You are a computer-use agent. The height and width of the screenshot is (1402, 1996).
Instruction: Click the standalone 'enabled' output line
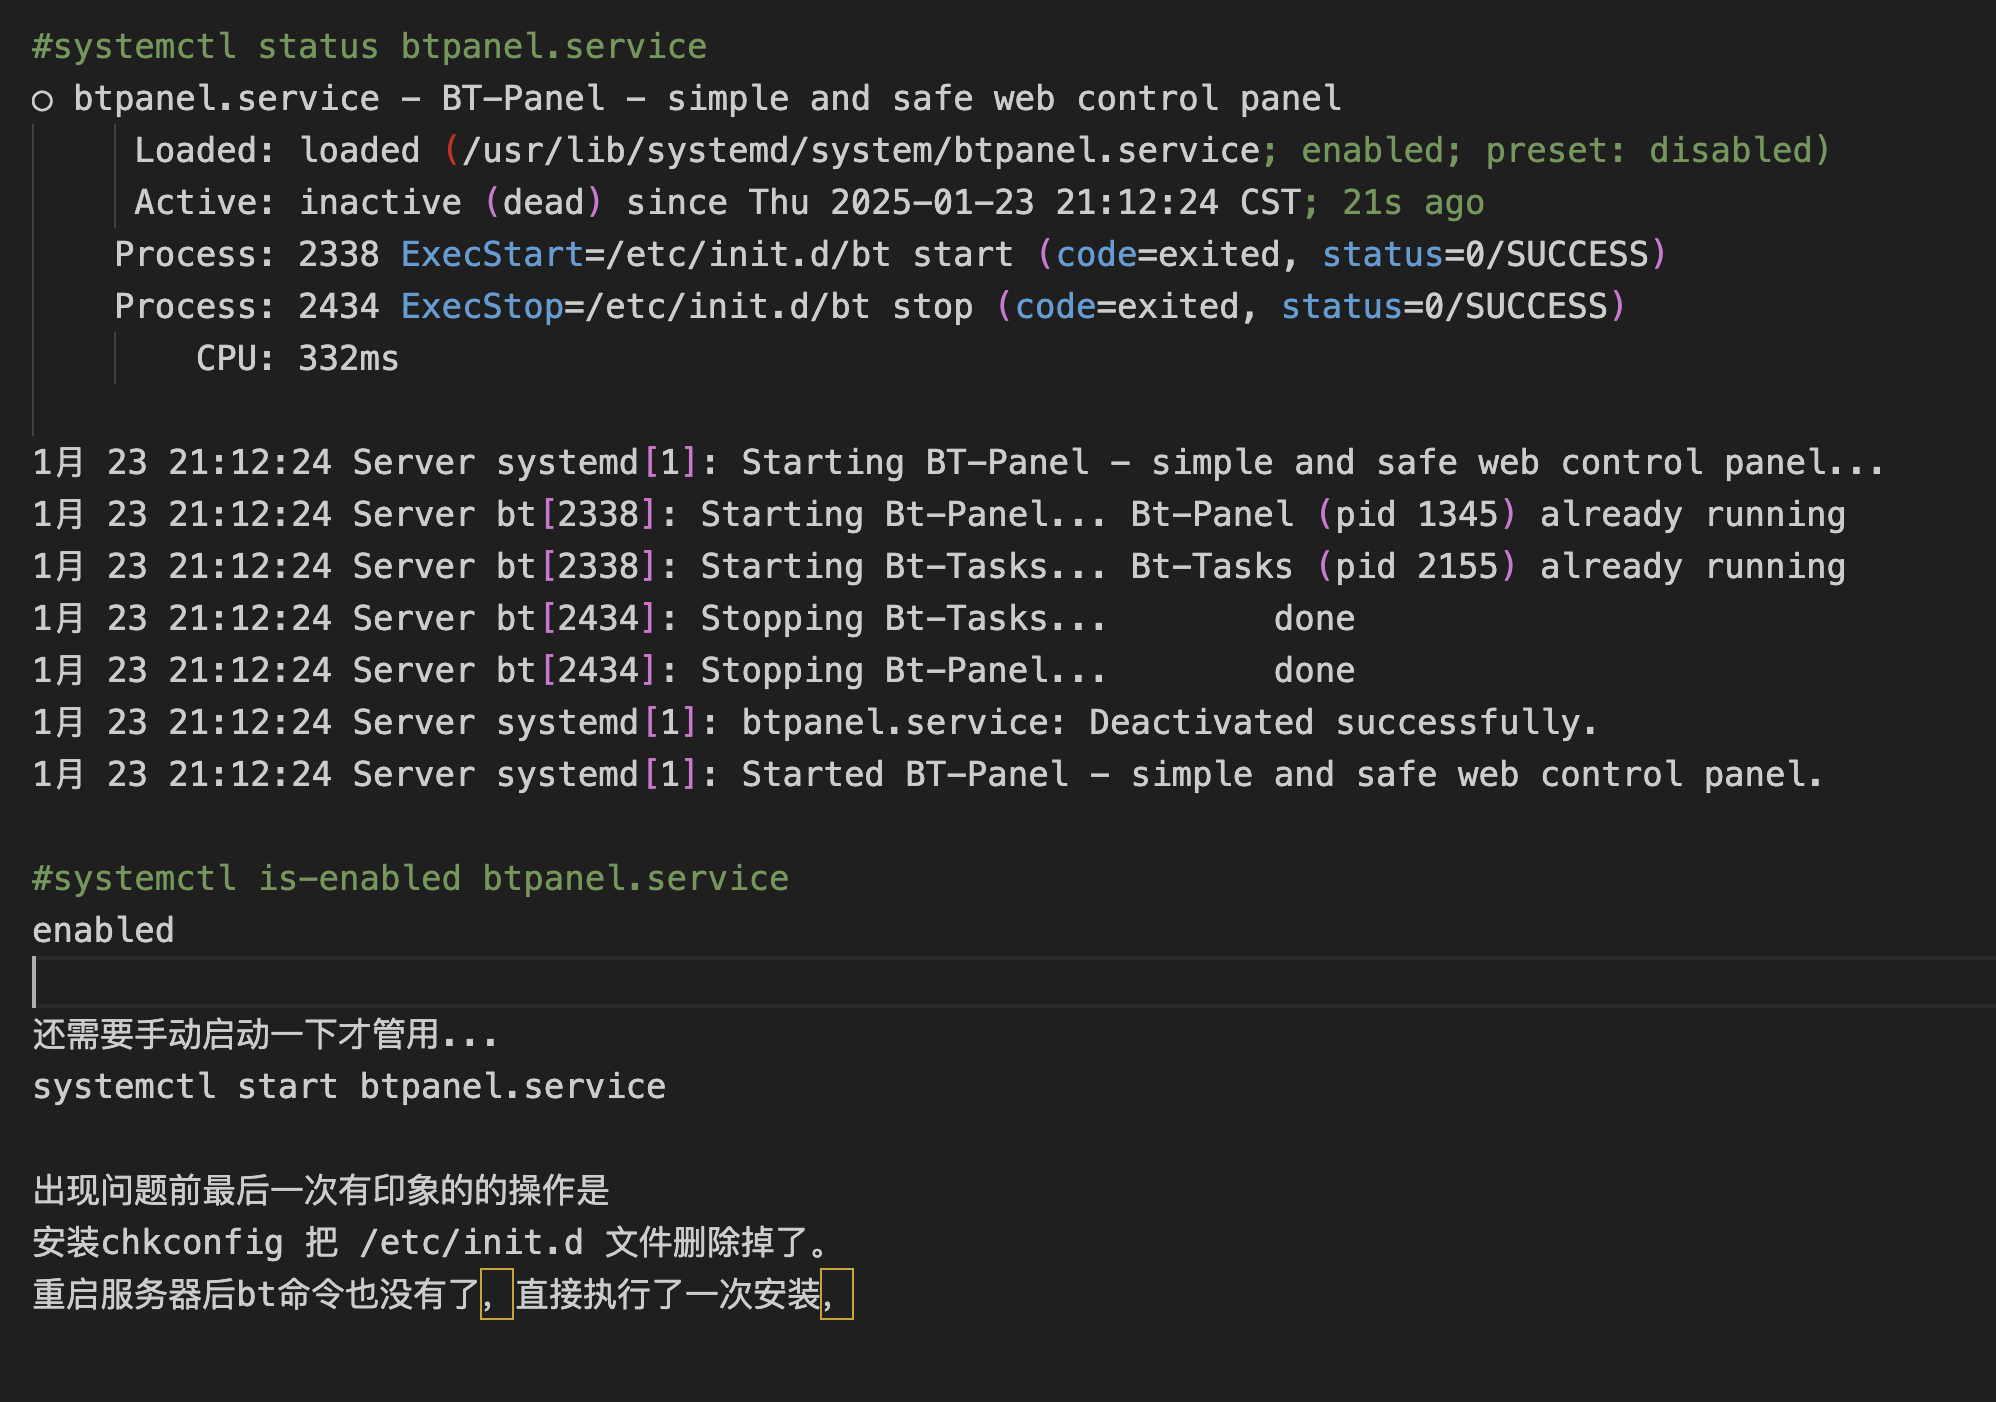tap(103, 930)
